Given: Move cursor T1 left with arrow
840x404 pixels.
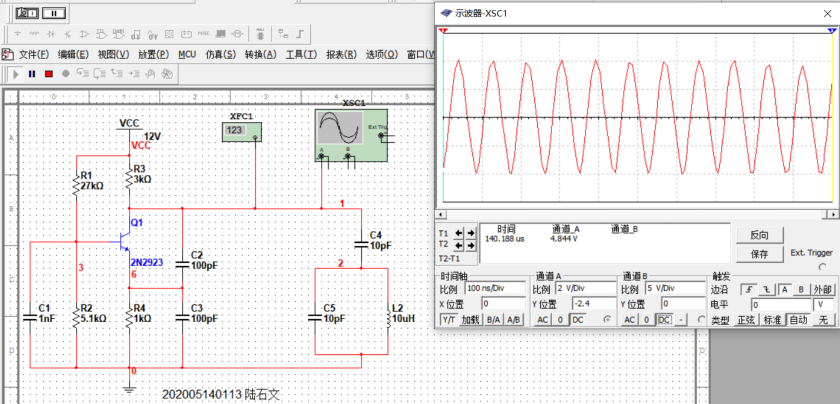Looking at the screenshot, I should tap(459, 233).
